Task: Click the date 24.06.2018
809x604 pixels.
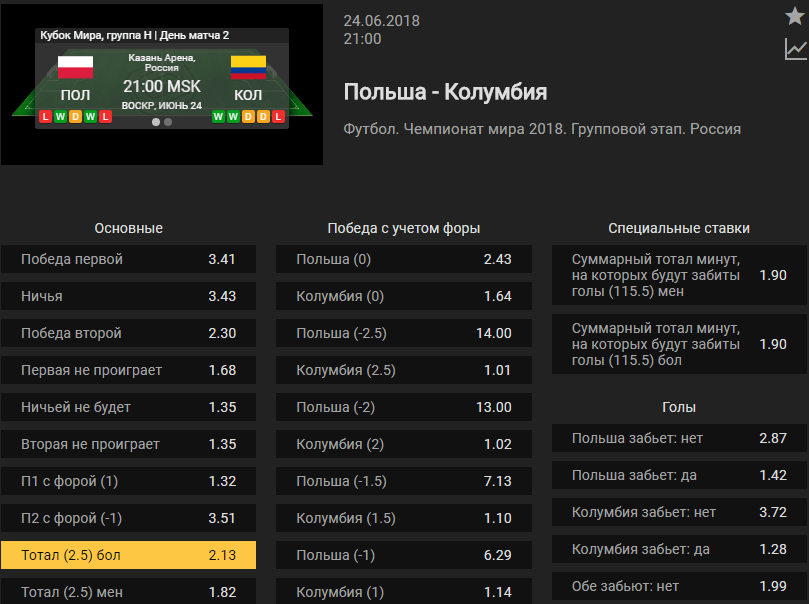Action: point(382,21)
